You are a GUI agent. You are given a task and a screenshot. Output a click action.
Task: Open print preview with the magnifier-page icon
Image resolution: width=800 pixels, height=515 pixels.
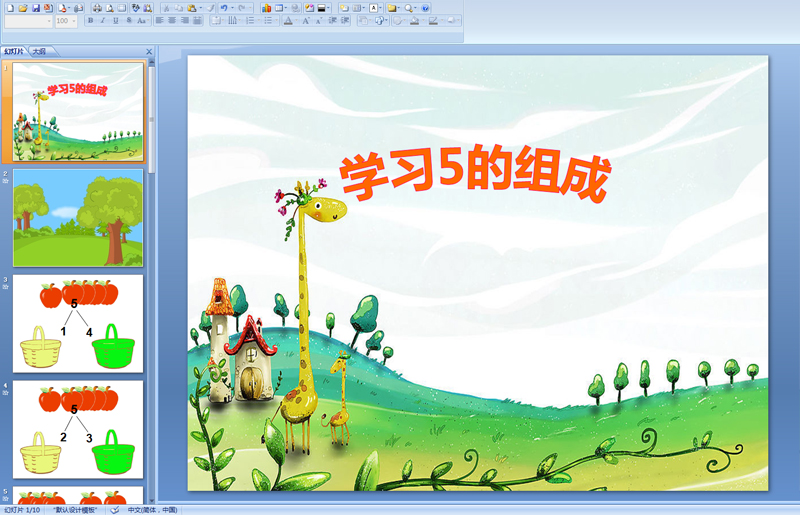pyautogui.click(x=110, y=8)
